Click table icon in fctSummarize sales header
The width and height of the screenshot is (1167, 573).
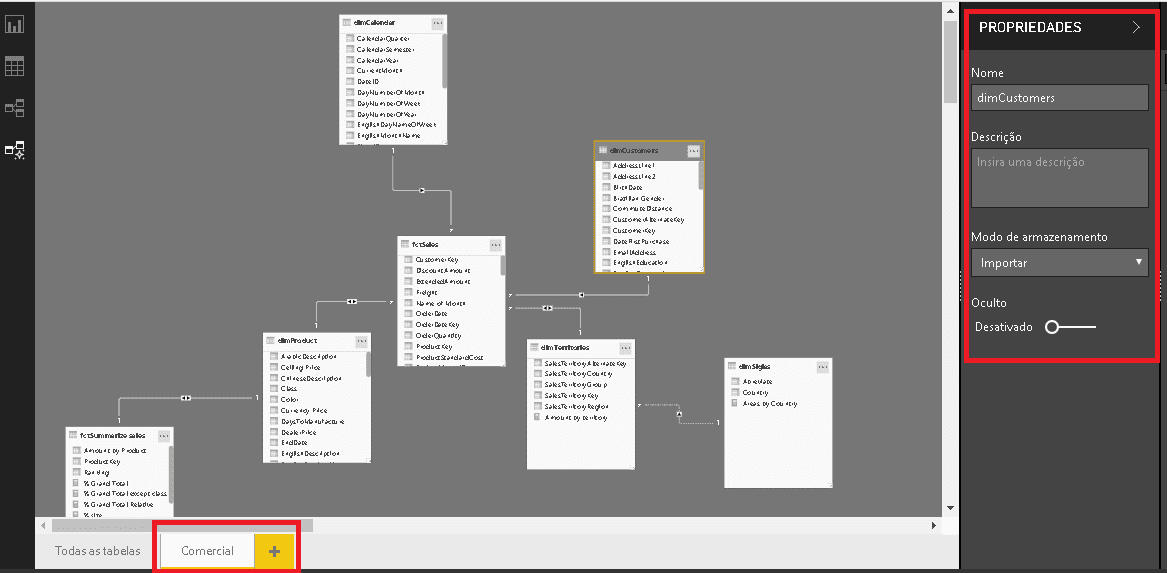coord(74,435)
